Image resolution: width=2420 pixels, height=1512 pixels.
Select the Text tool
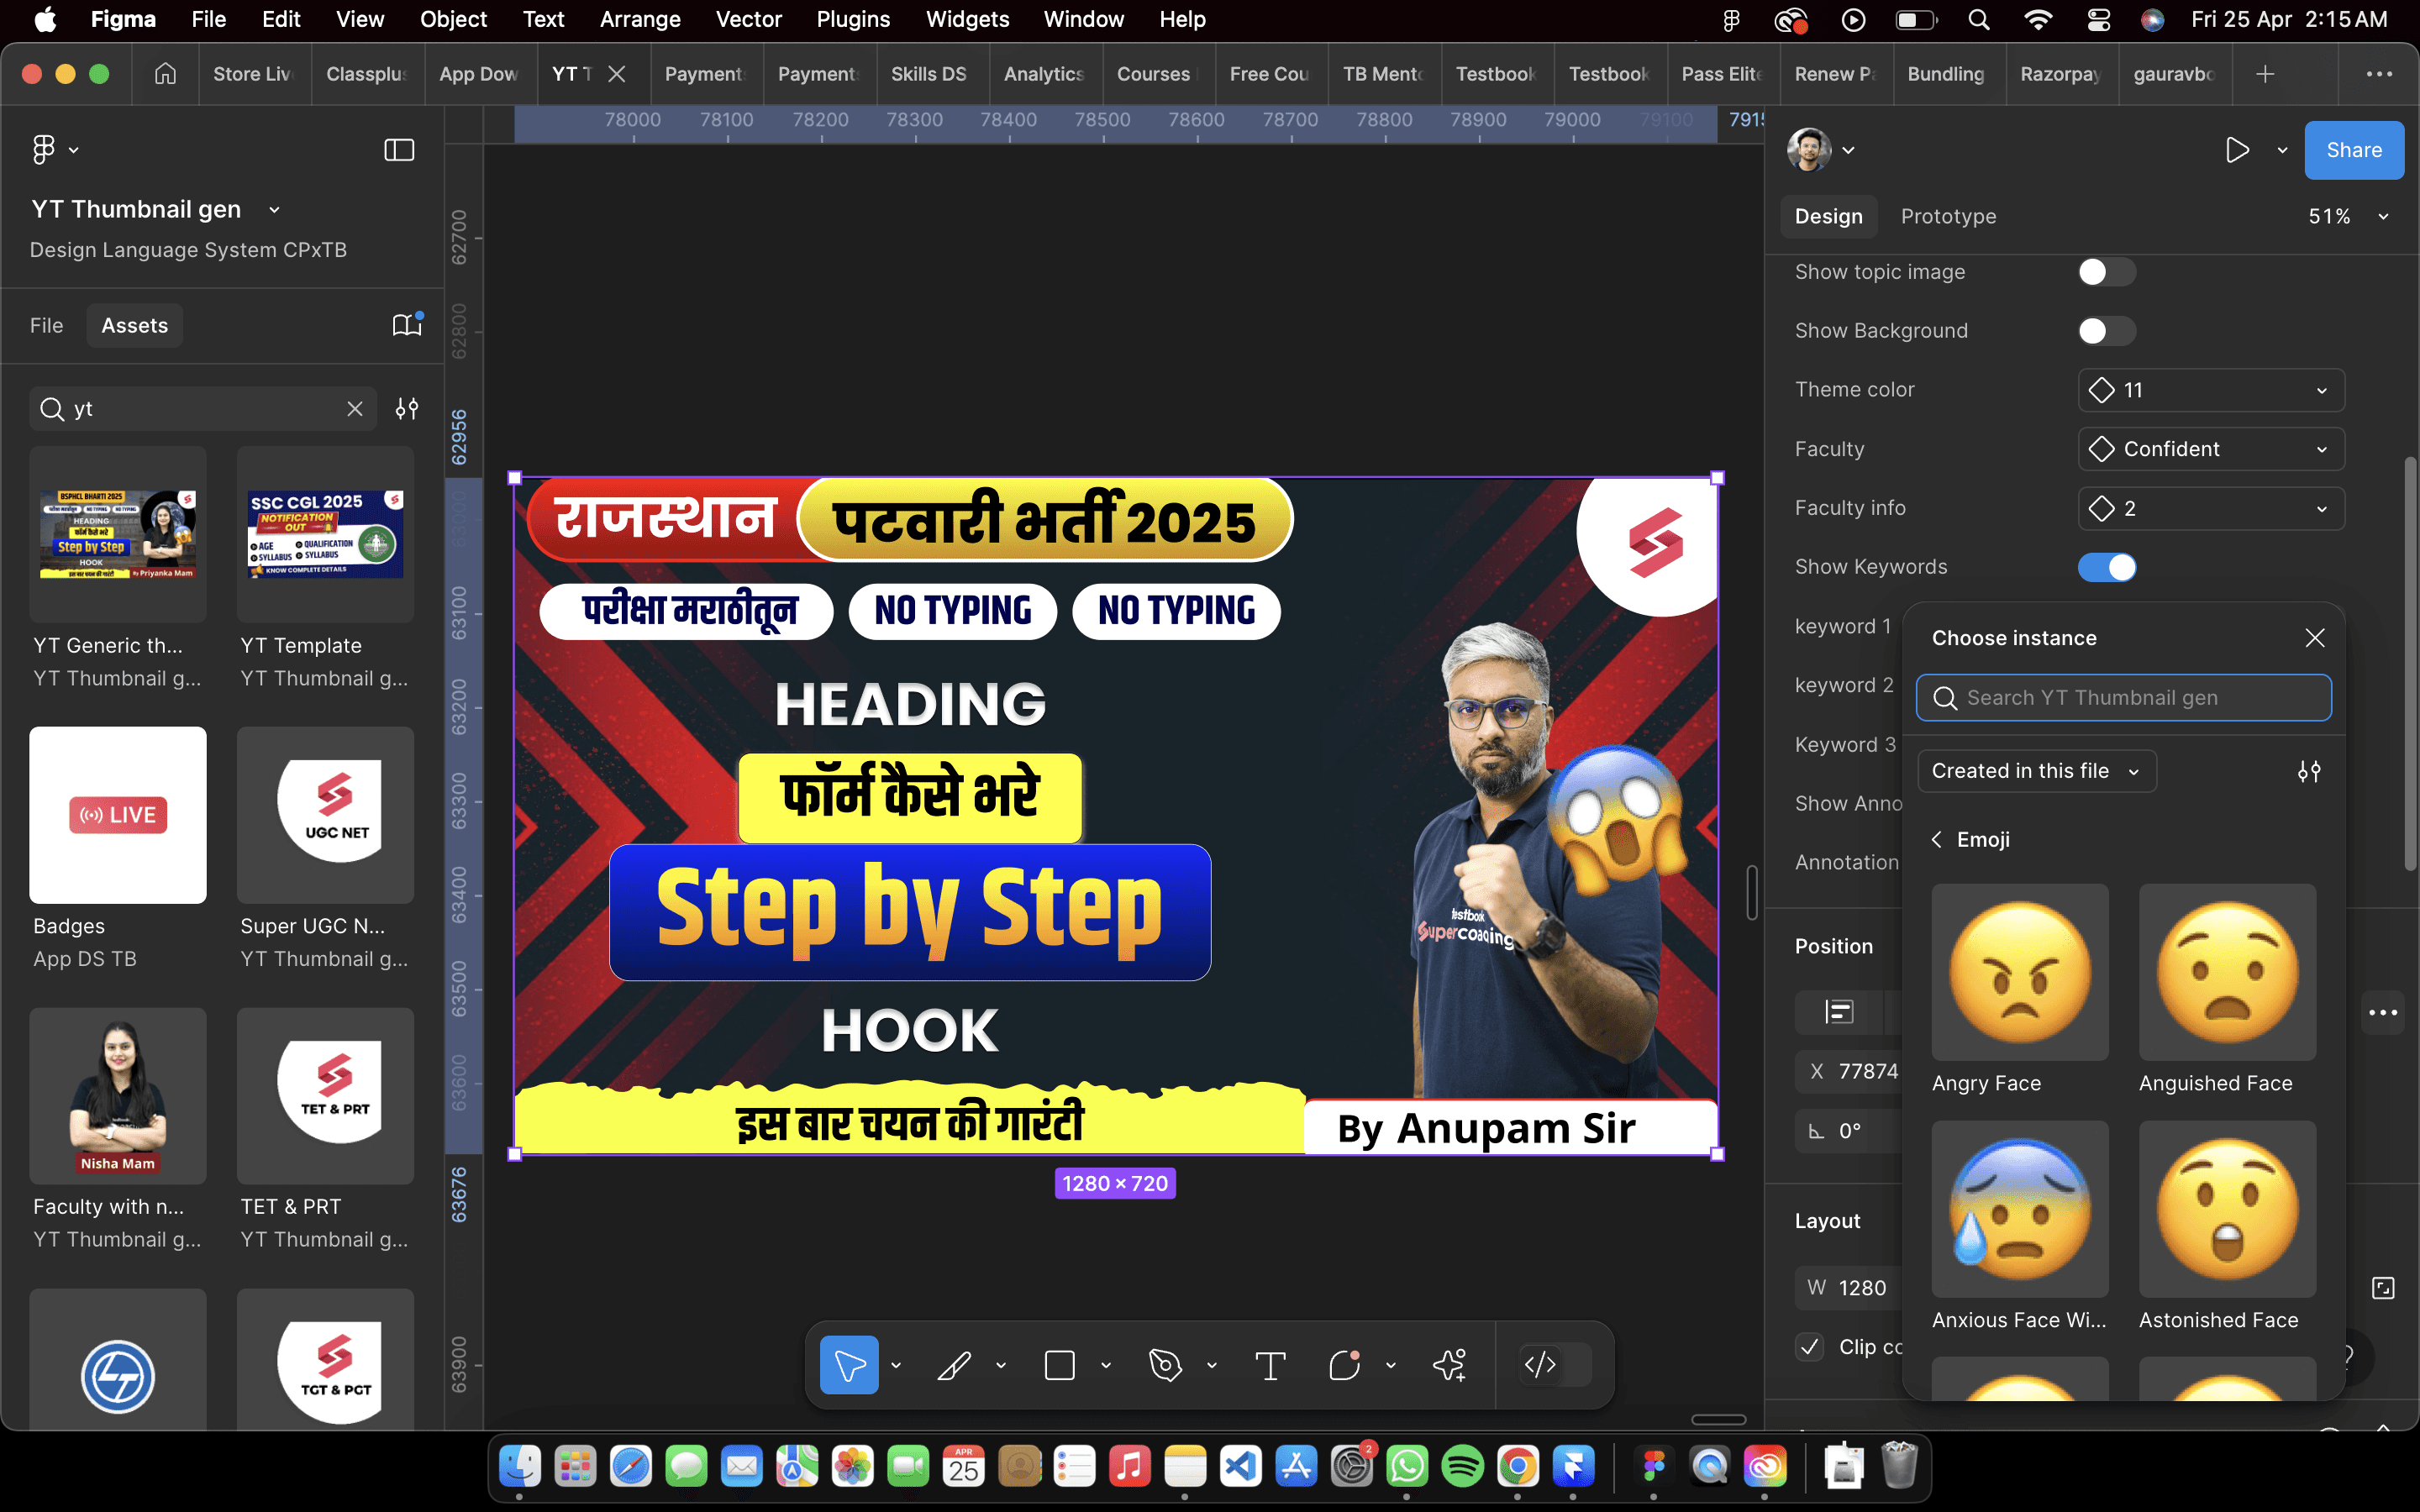(1270, 1365)
